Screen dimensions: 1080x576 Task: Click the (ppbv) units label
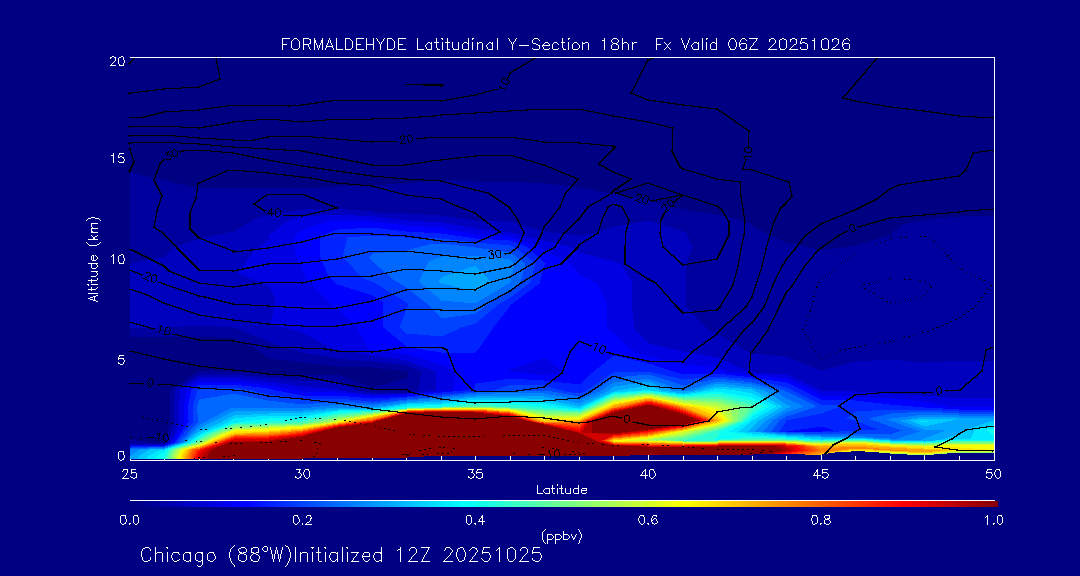pyautogui.click(x=561, y=536)
